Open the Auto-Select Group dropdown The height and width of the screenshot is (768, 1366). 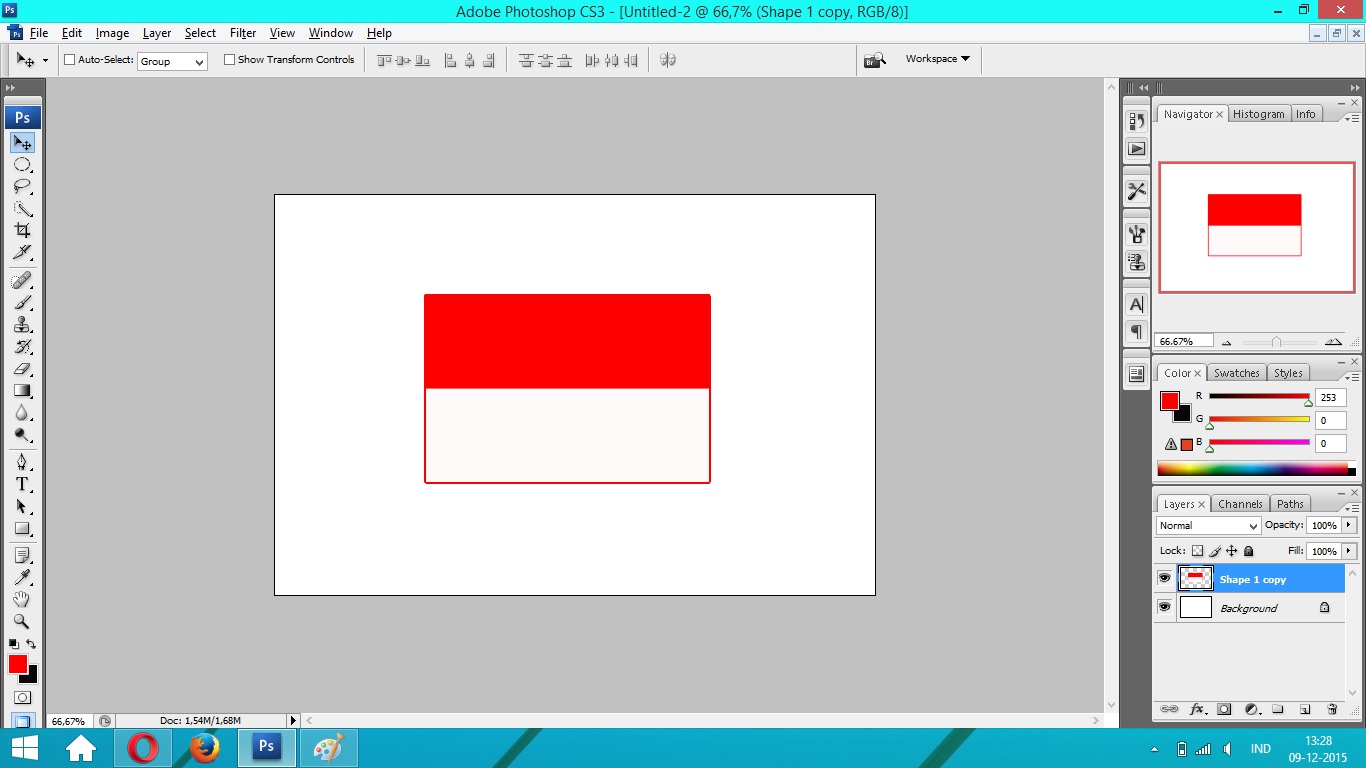[x=172, y=61]
